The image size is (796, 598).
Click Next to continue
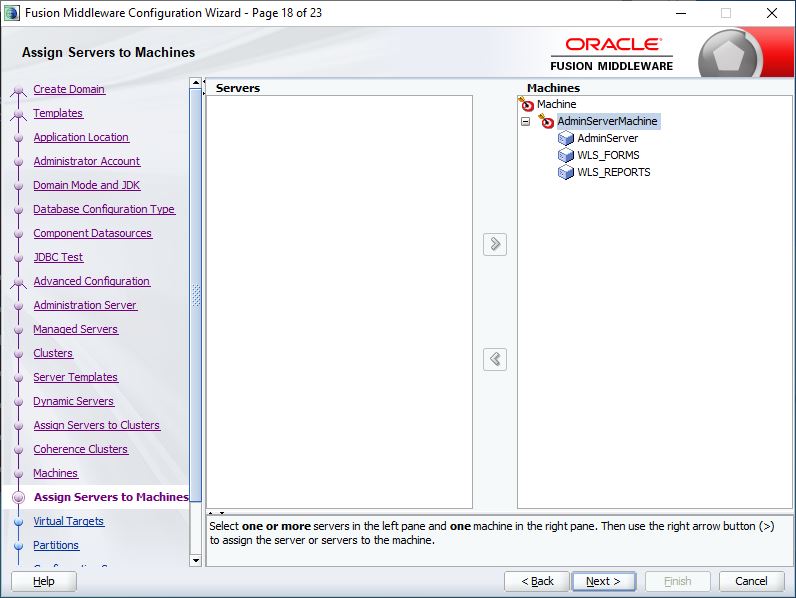604,581
